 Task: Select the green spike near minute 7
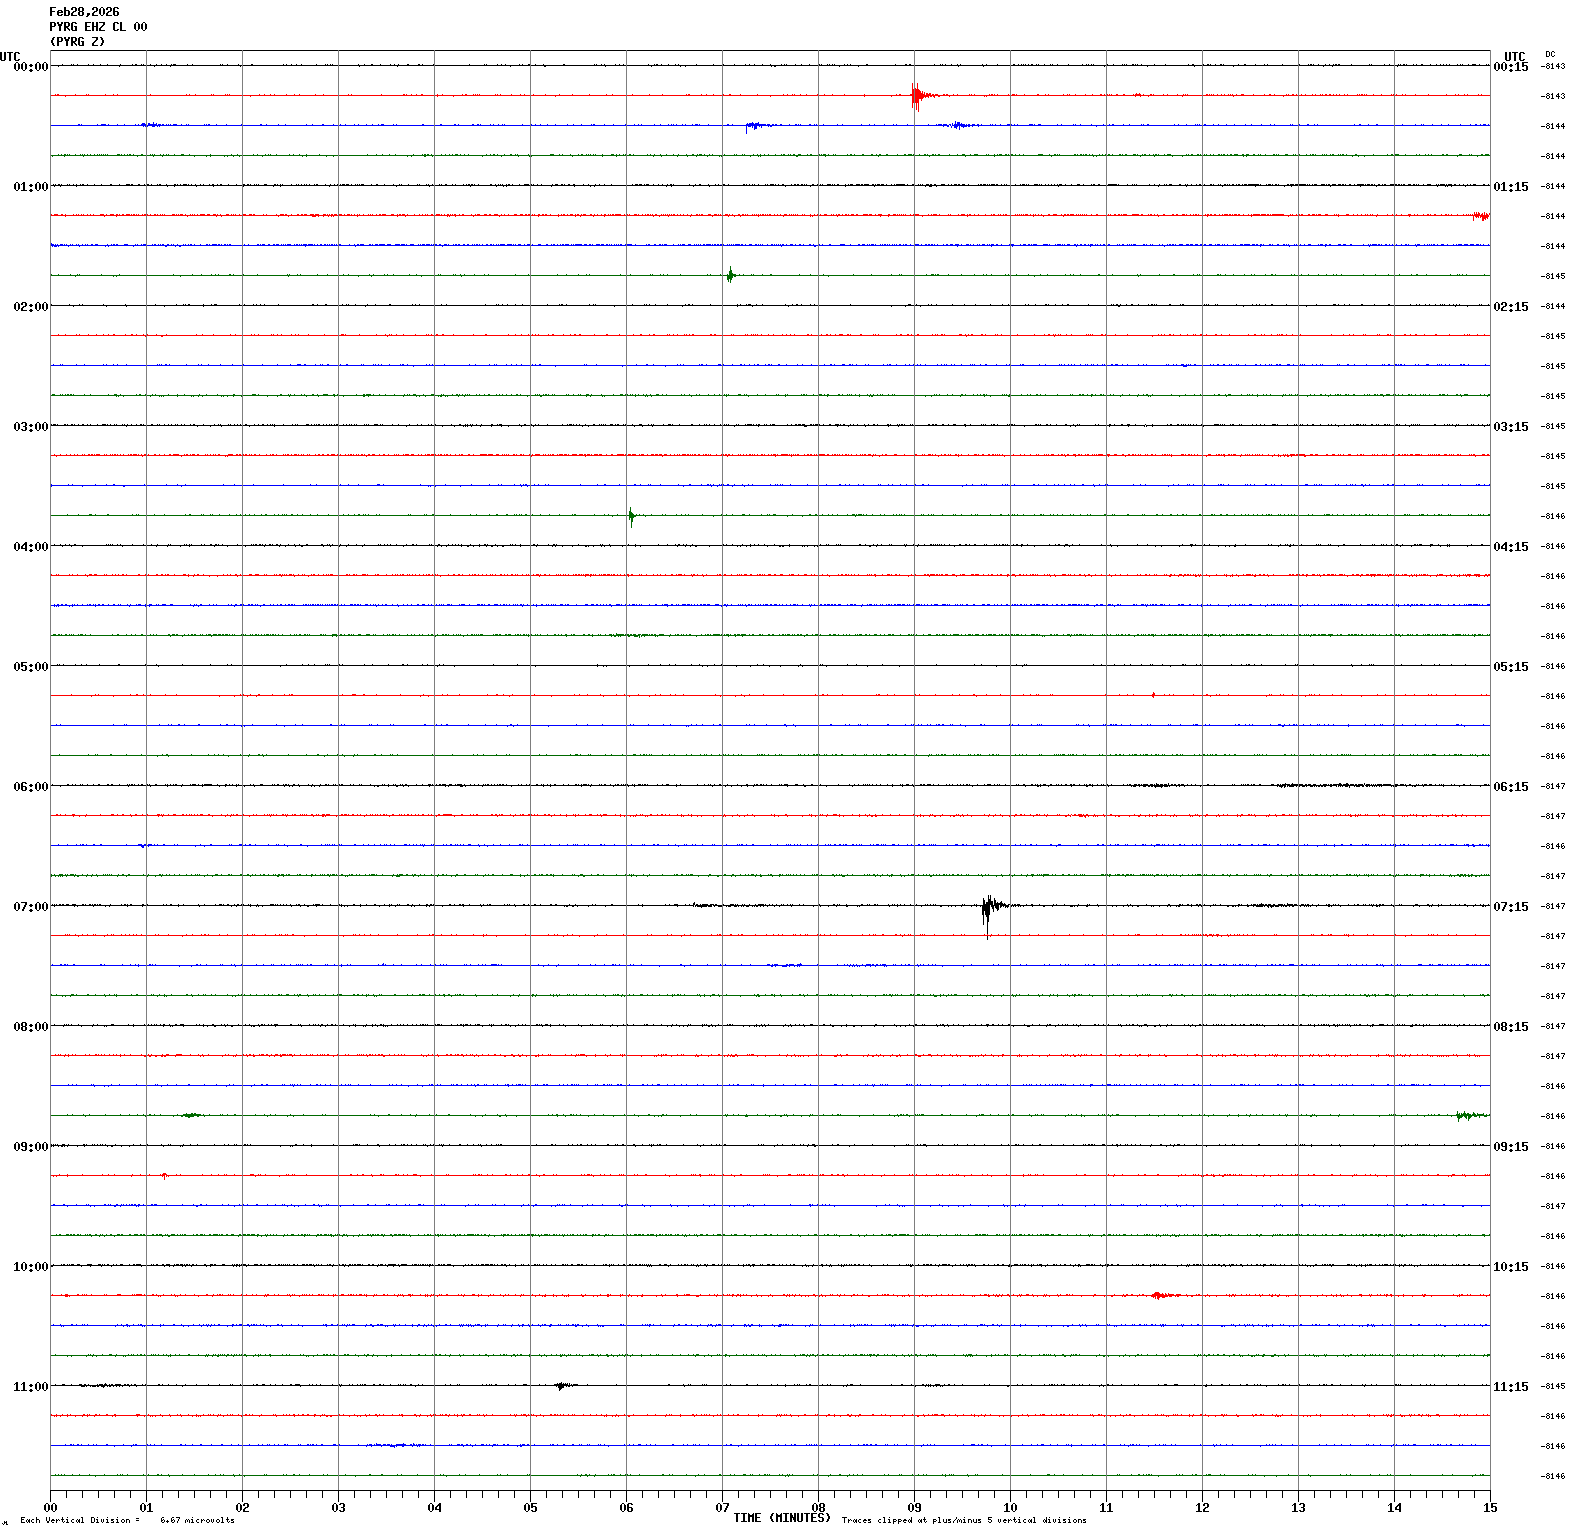tap(730, 275)
